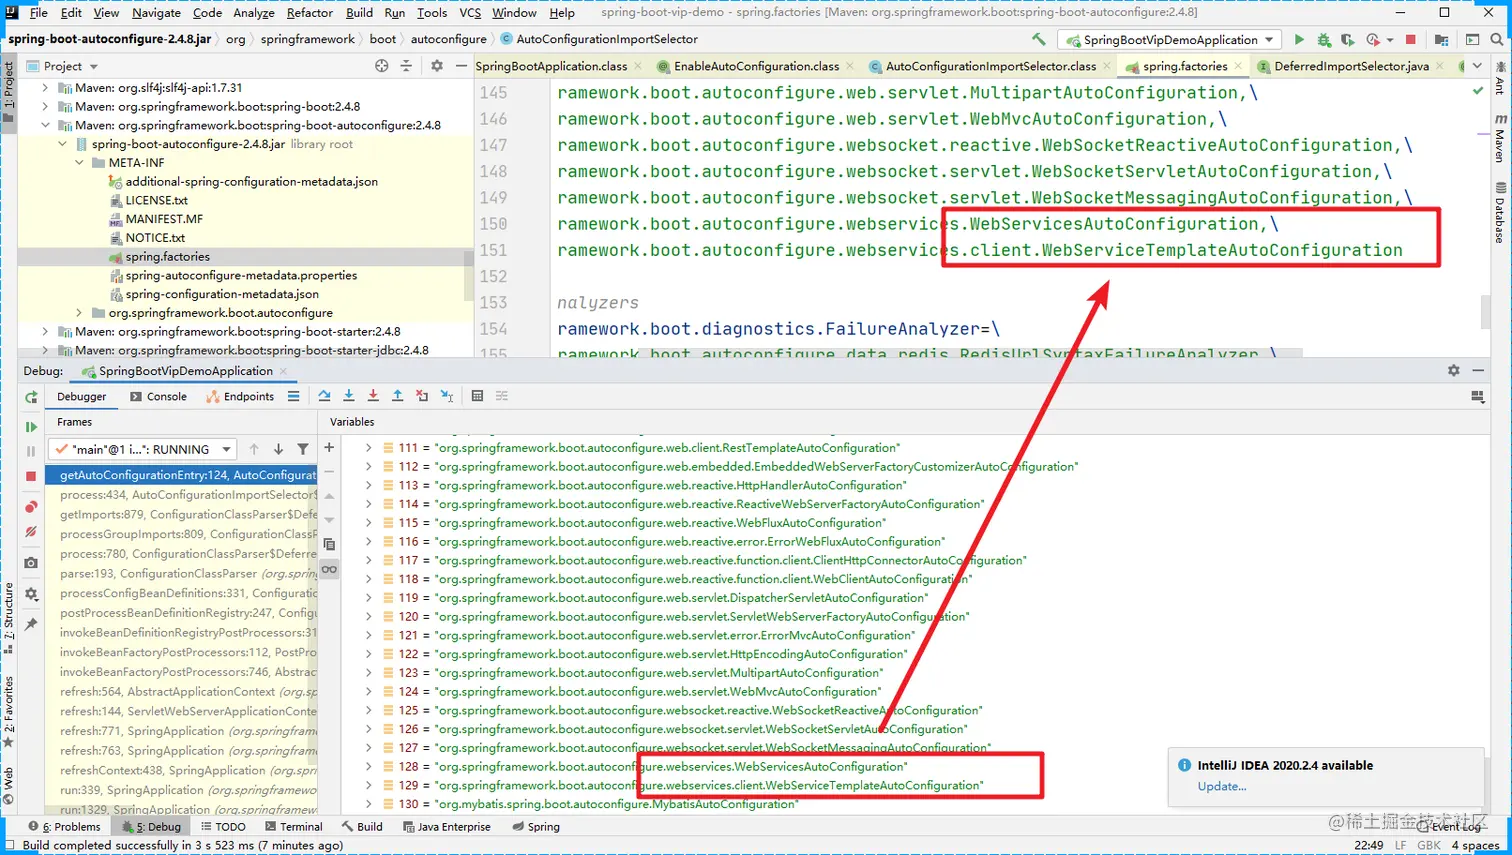Open the Problems tool window
The width and height of the screenshot is (1512, 855).
click(x=65, y=827)
